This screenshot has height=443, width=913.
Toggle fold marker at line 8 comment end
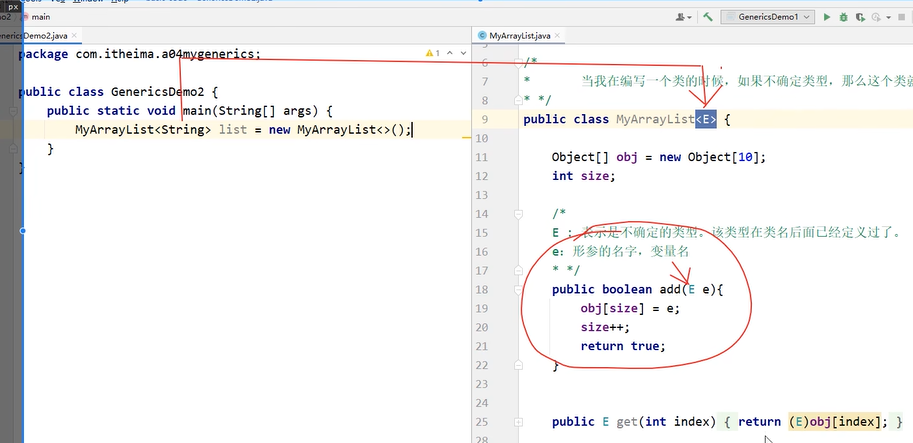[518, 100]
